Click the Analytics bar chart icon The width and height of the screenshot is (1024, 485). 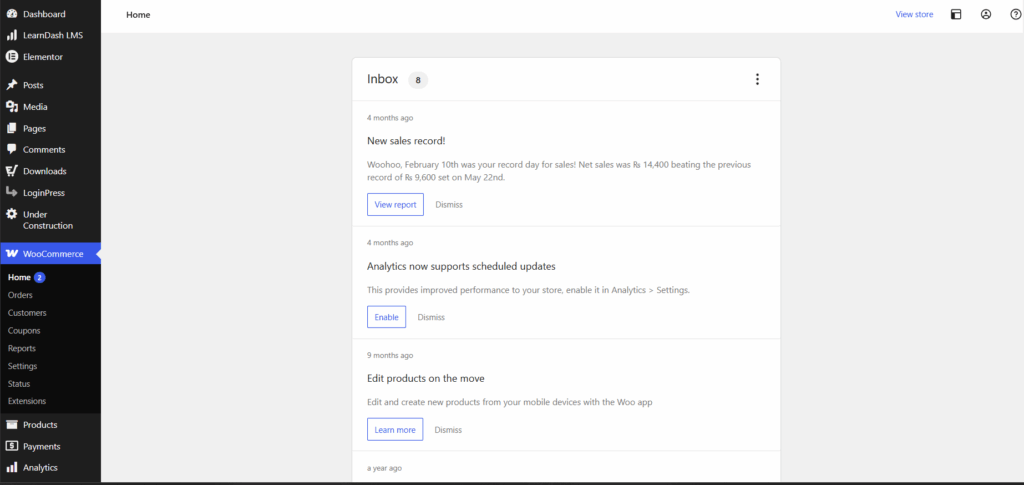11,467
